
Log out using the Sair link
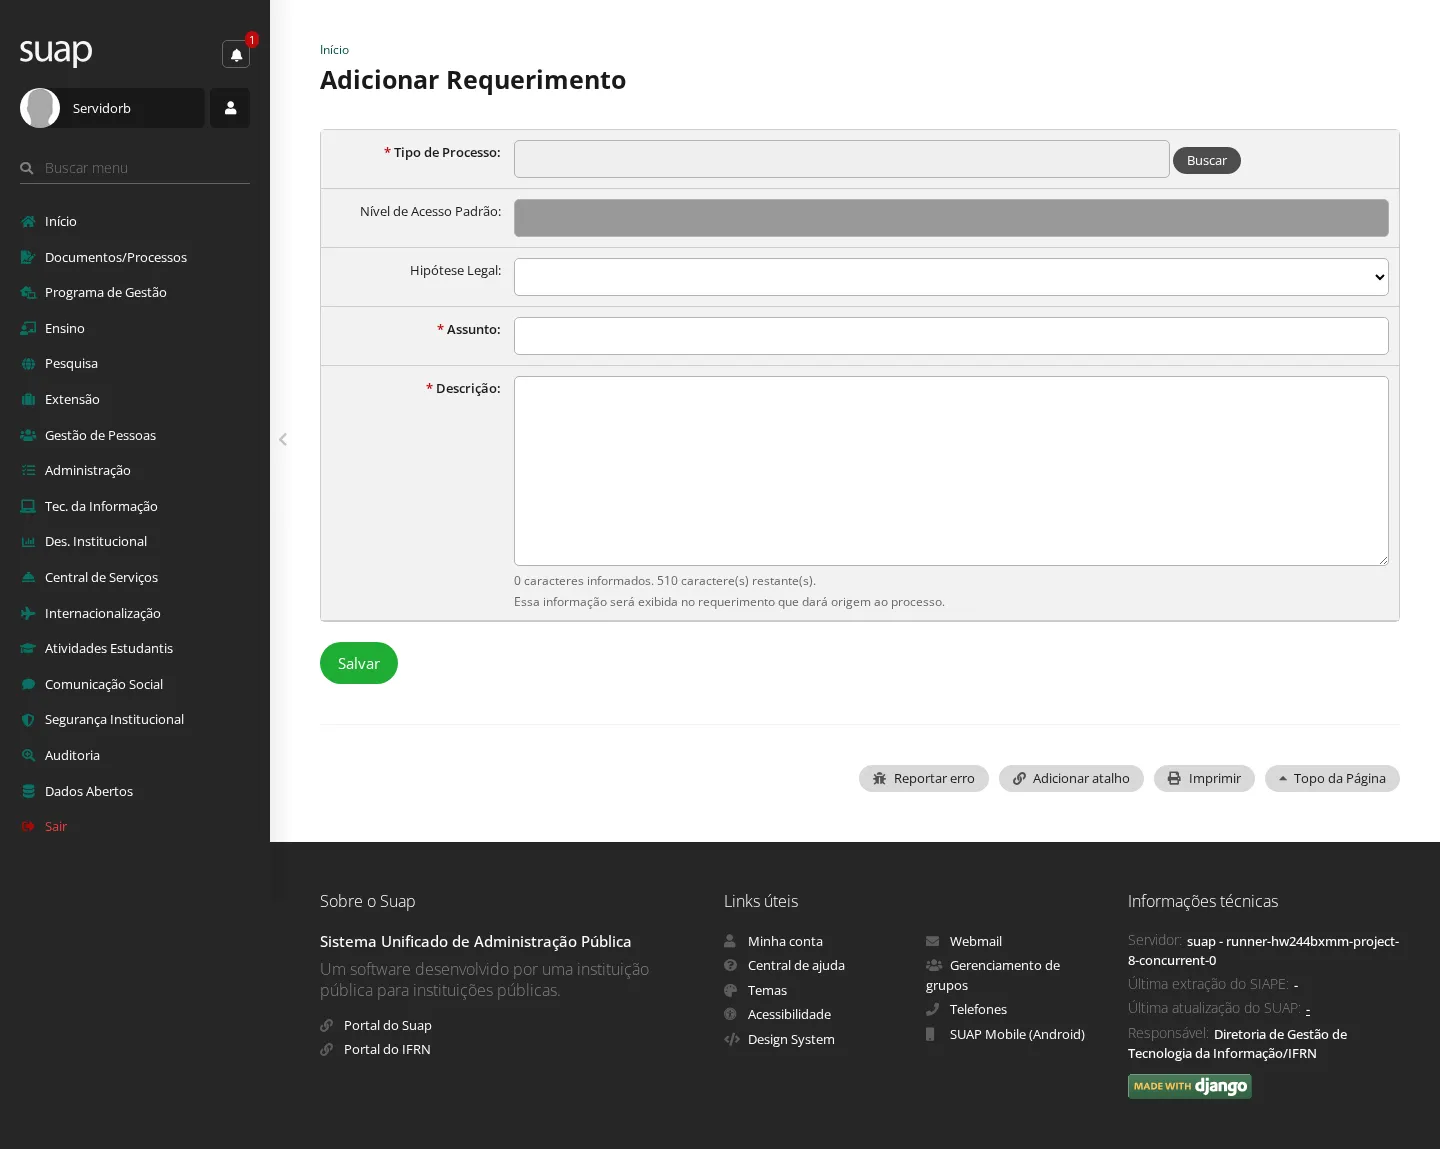(56, 826)
